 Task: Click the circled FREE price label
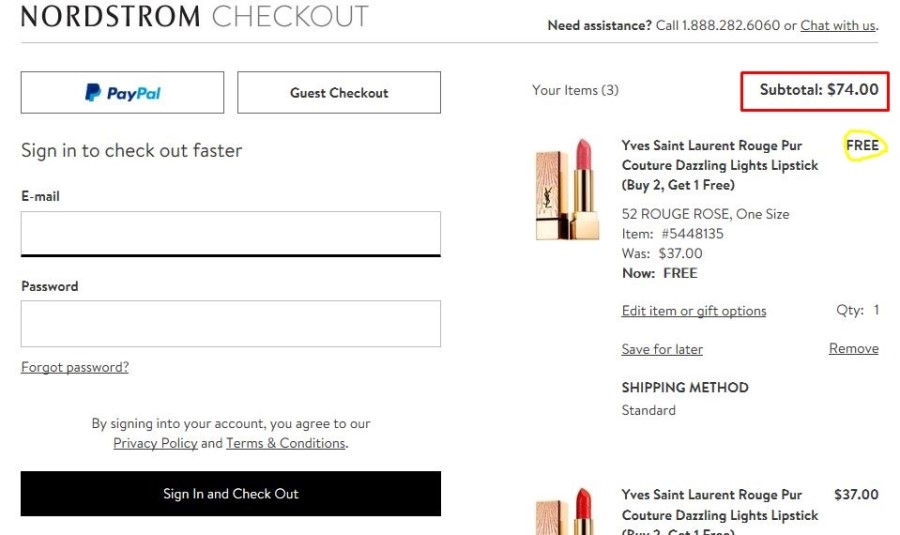(862, 146)
